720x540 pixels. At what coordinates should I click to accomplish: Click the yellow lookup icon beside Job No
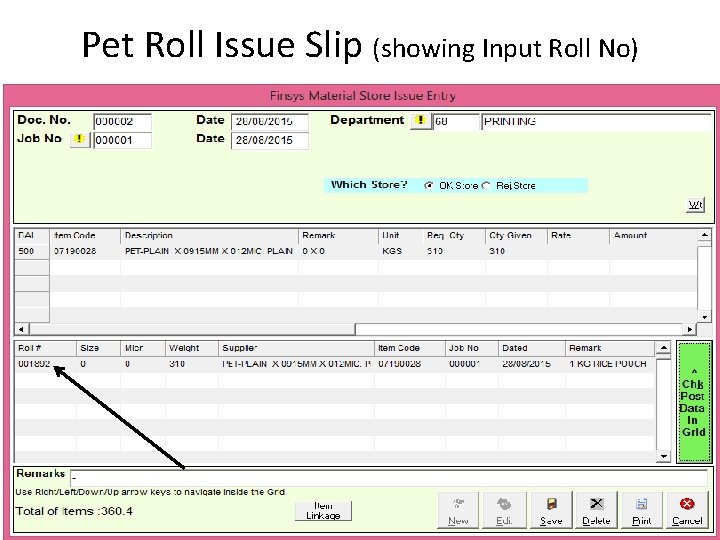point(79,140)
